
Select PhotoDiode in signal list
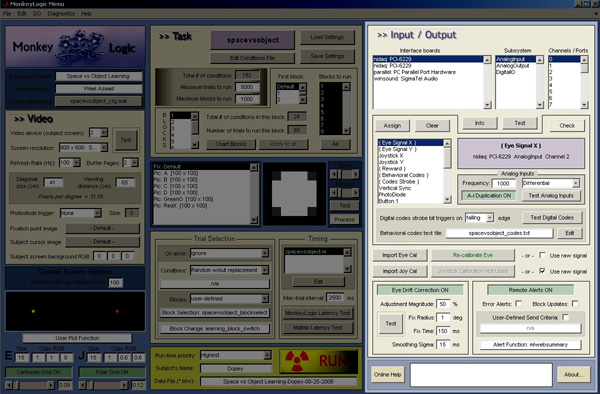(x=411, y=195)
